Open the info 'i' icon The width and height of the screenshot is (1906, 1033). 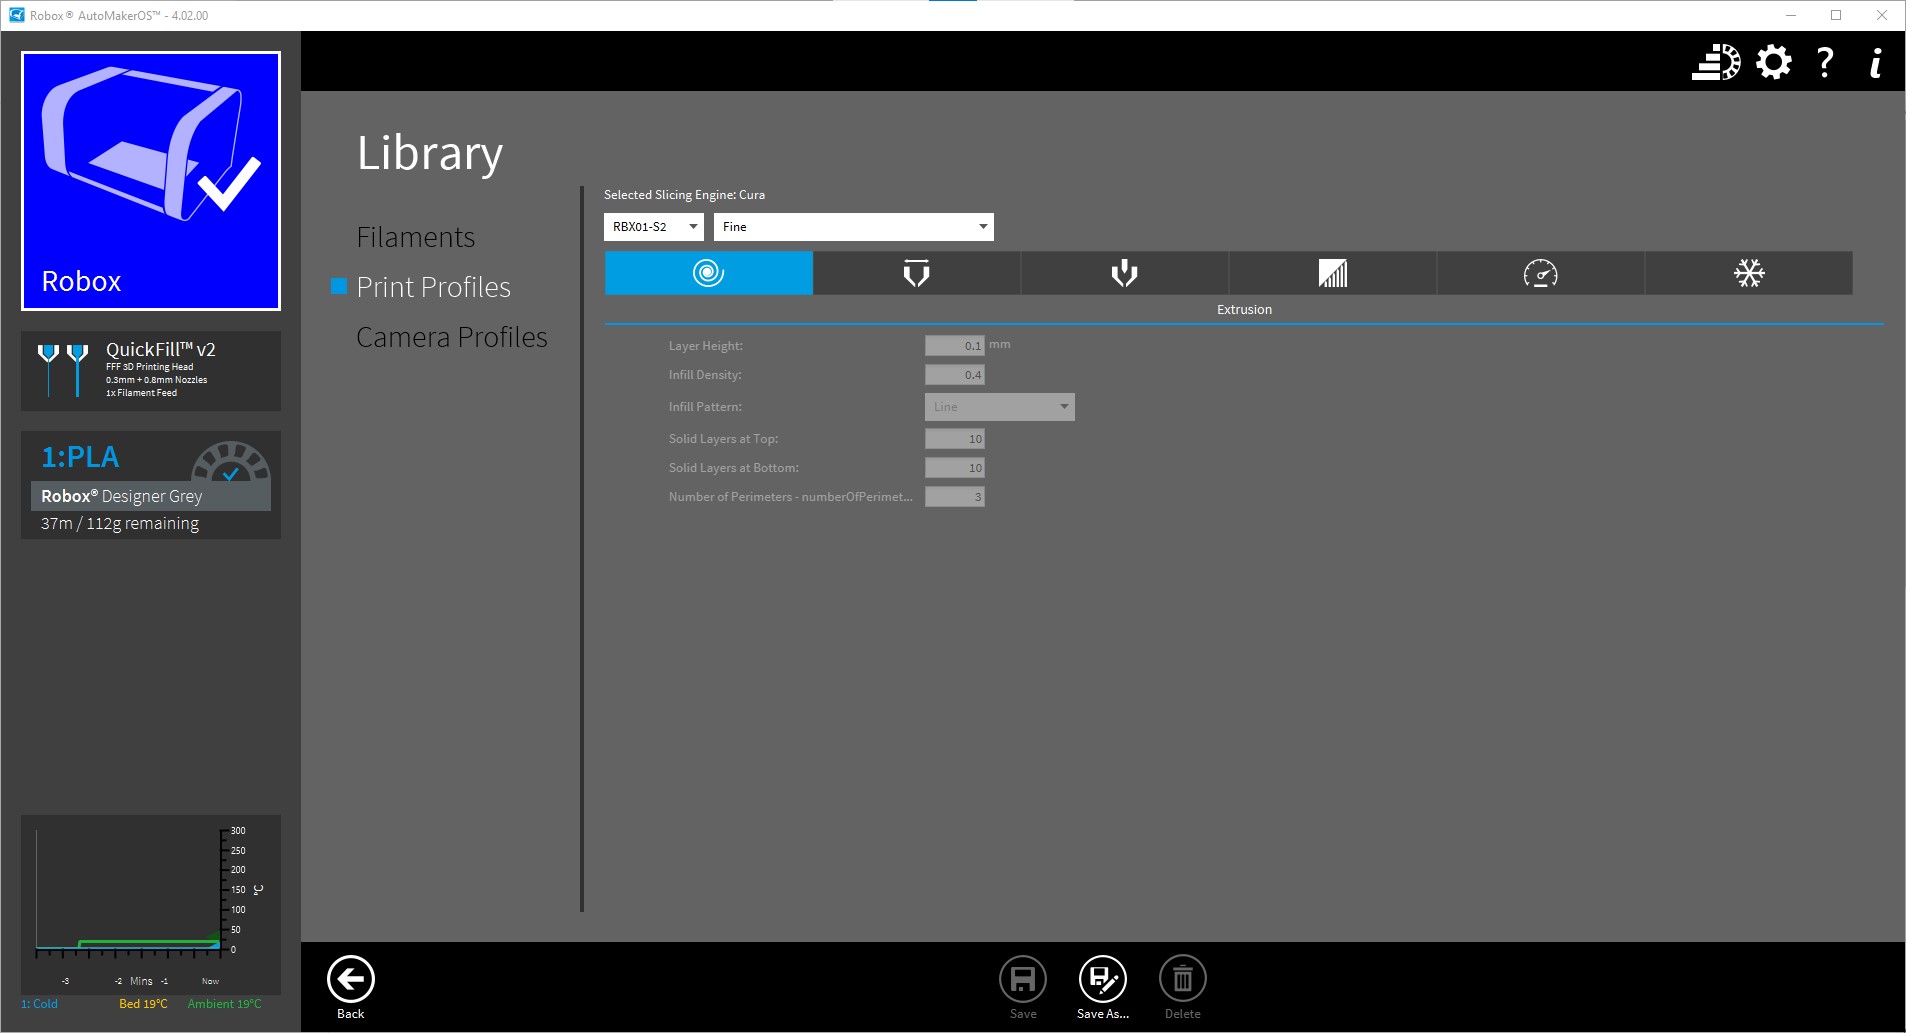(1876, 62)
